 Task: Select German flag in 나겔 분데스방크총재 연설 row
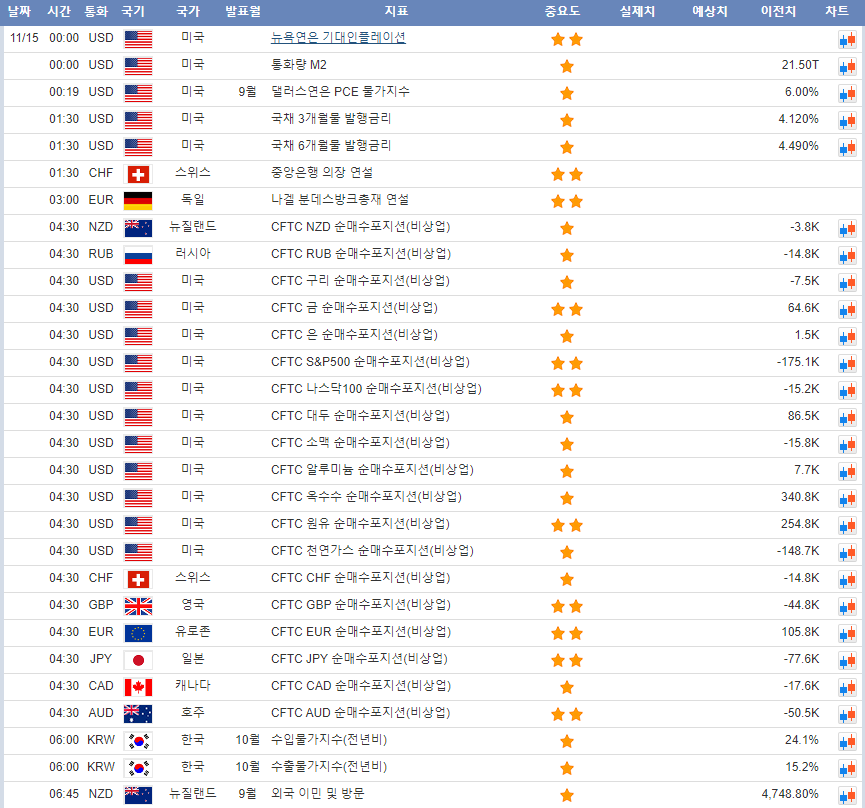[138, 201]
